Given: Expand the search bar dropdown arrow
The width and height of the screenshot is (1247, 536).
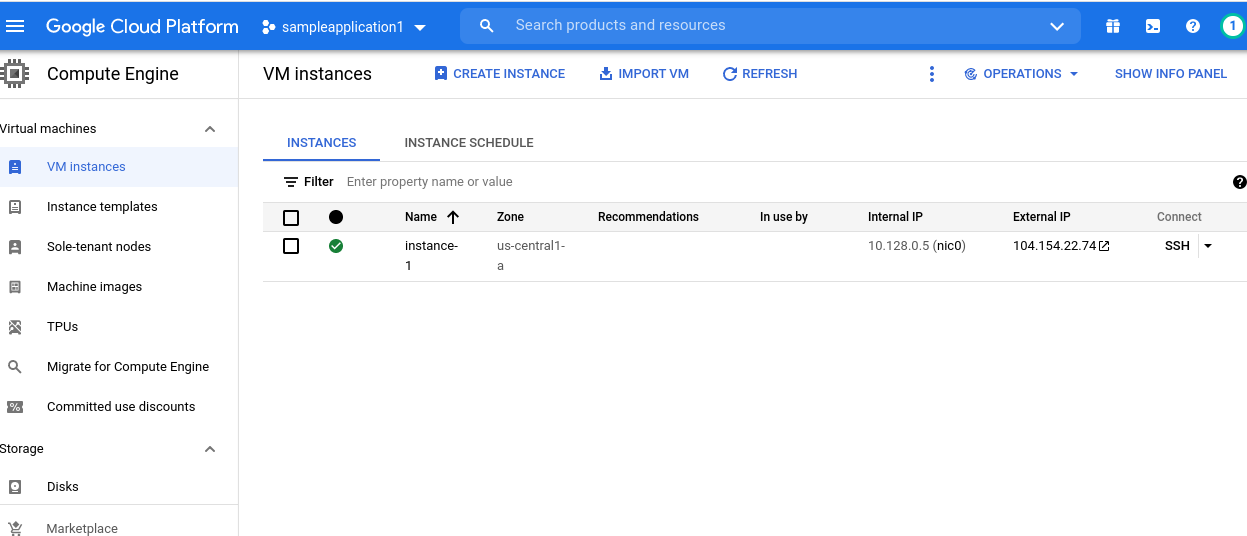Looking at the screenshot, I should 1057,26.
